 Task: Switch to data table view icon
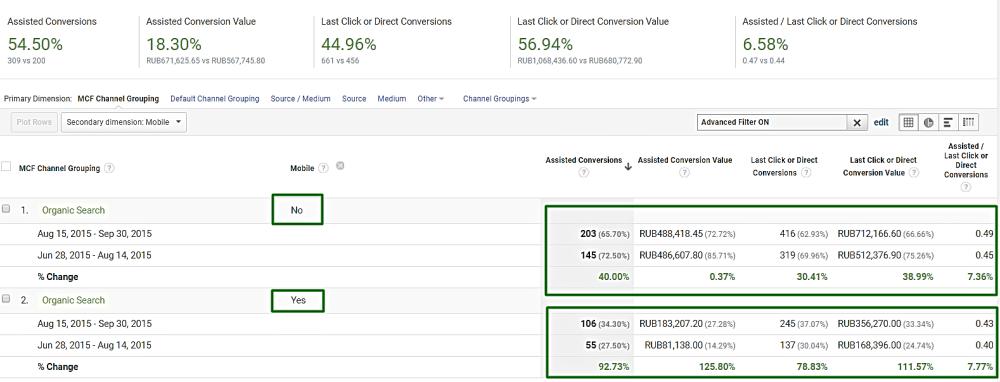[x=909, y=122]
